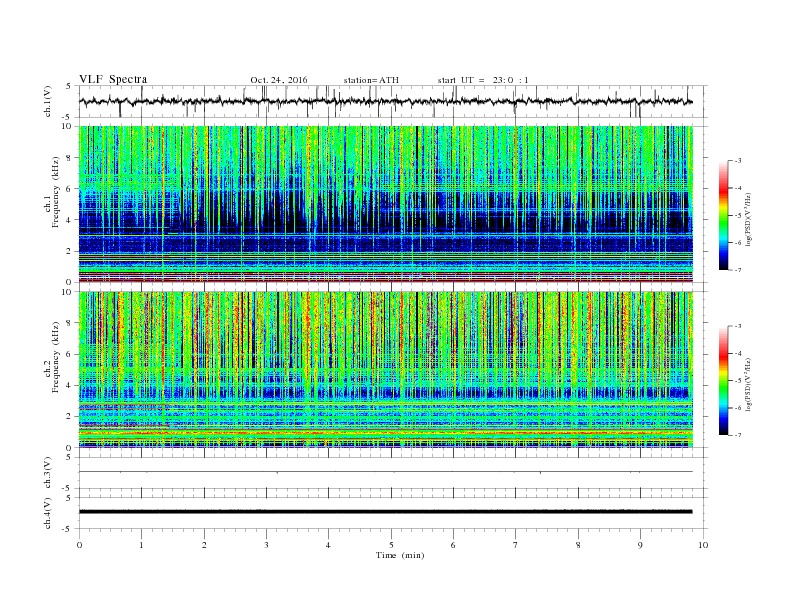Click the '1' minute time axis label
Image resolution: width=792 pixels, height=612 pixels.
[x=141, y=545]
